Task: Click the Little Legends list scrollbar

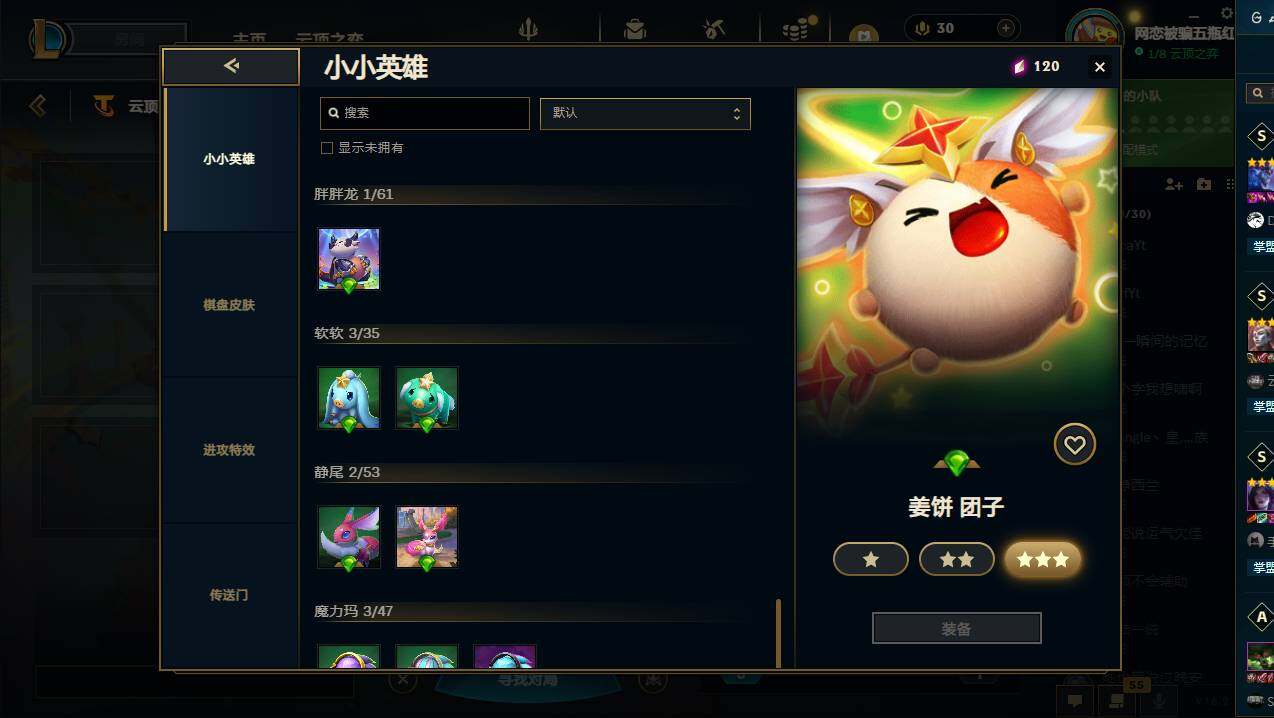Action: pyautogui.click(x=779, y=633)
